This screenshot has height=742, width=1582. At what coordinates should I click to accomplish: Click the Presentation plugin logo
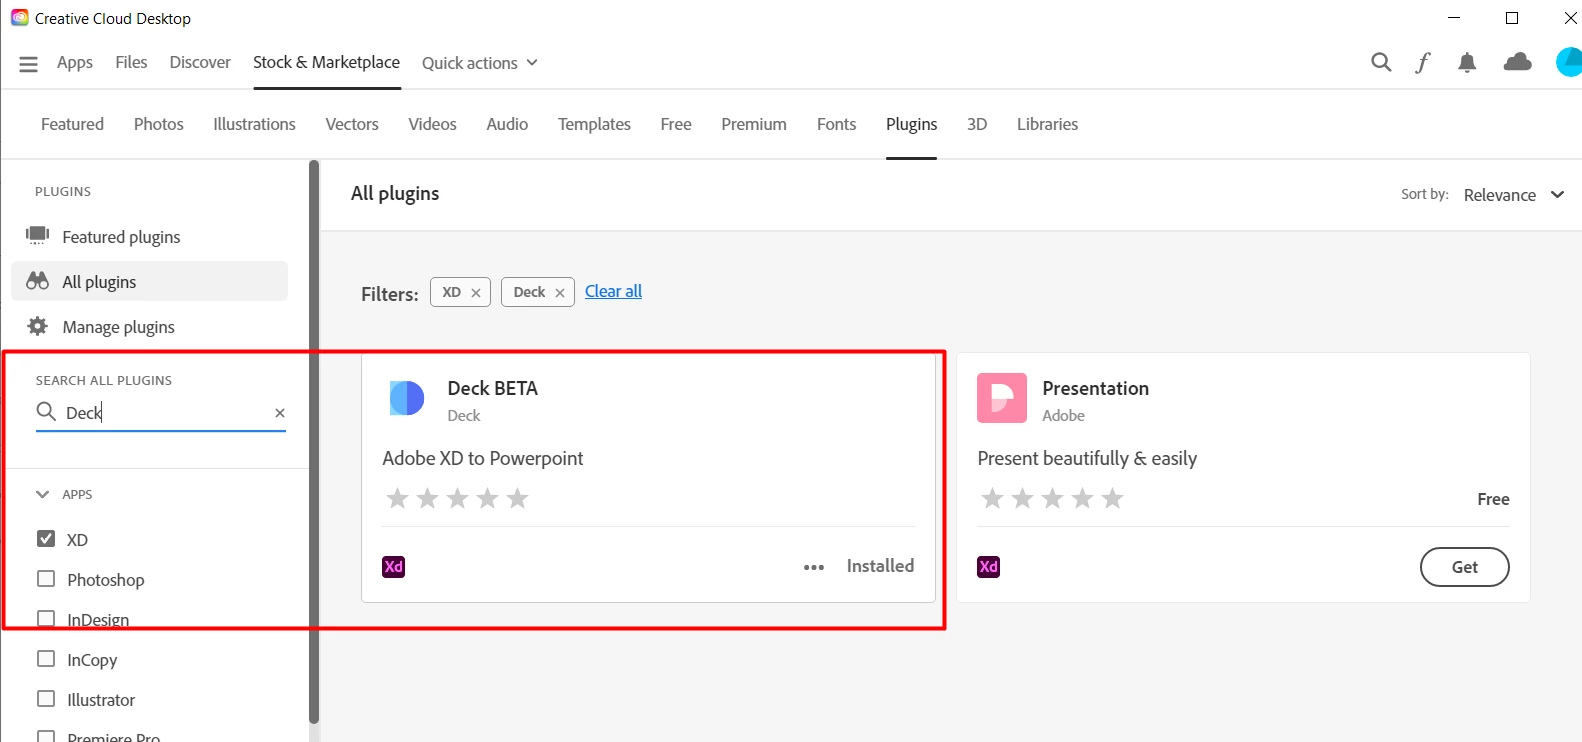click(x=1002, y=398)
